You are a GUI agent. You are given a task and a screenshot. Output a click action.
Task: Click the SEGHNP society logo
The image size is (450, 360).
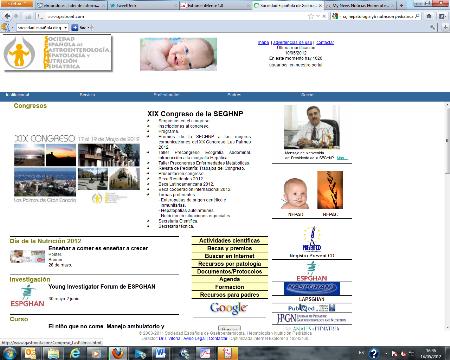click(x=58, y=53)
